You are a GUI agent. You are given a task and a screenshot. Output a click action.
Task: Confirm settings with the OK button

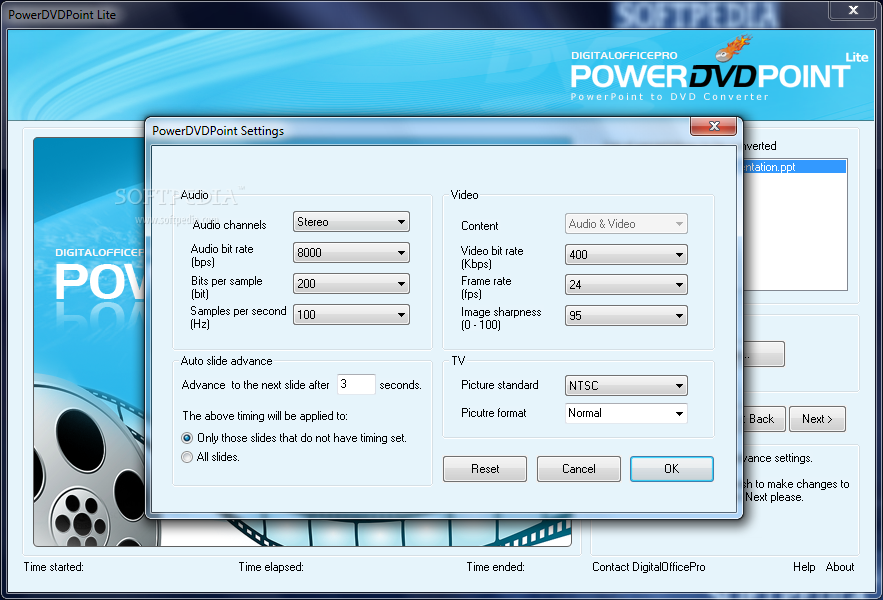[x=671, y=469]
